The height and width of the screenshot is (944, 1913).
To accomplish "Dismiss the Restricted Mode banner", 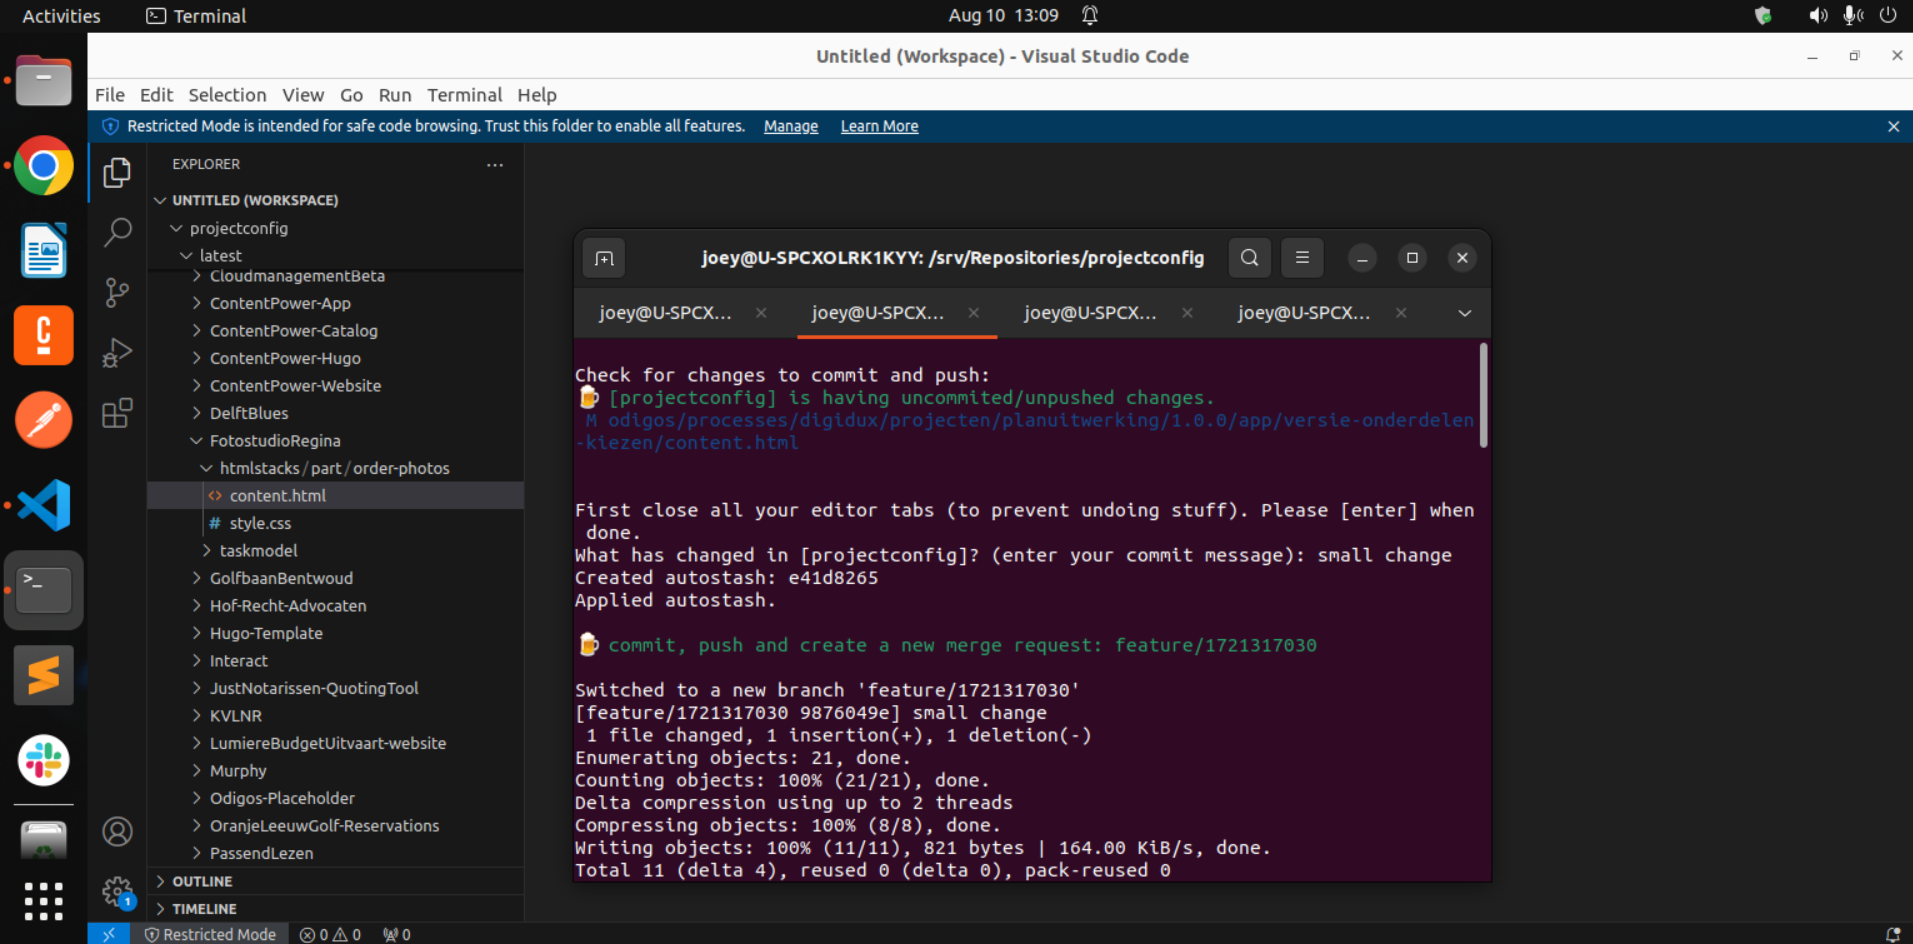I will pos(1893,127).
